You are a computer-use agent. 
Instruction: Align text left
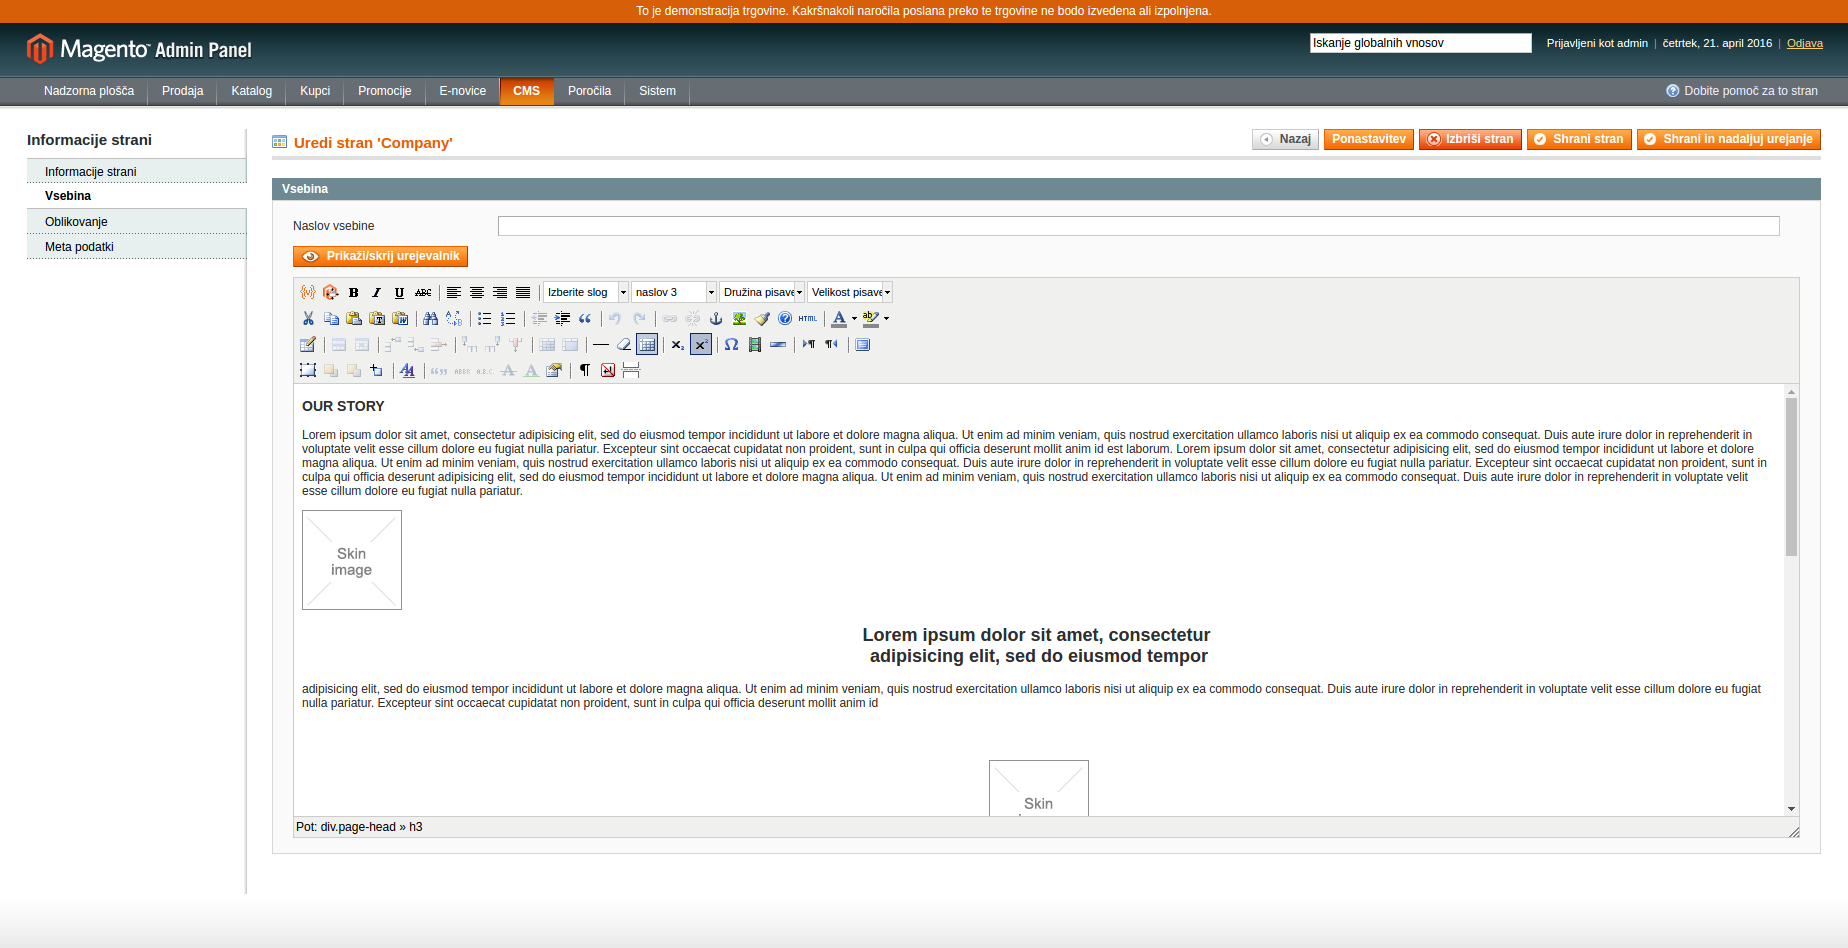pyautogui.click(x=454, y=292)
